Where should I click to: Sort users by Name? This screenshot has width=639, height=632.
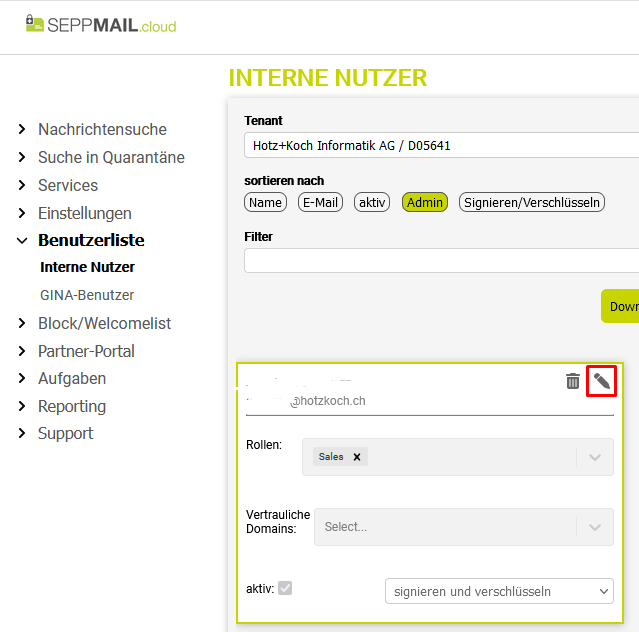pos(266,202)
